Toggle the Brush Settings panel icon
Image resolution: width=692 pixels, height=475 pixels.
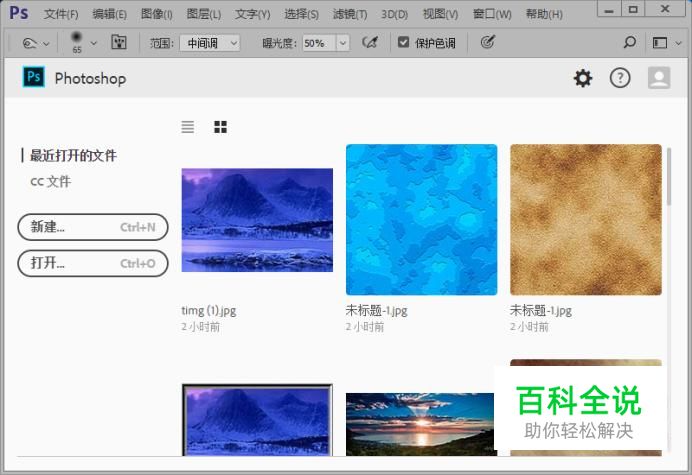119,42
